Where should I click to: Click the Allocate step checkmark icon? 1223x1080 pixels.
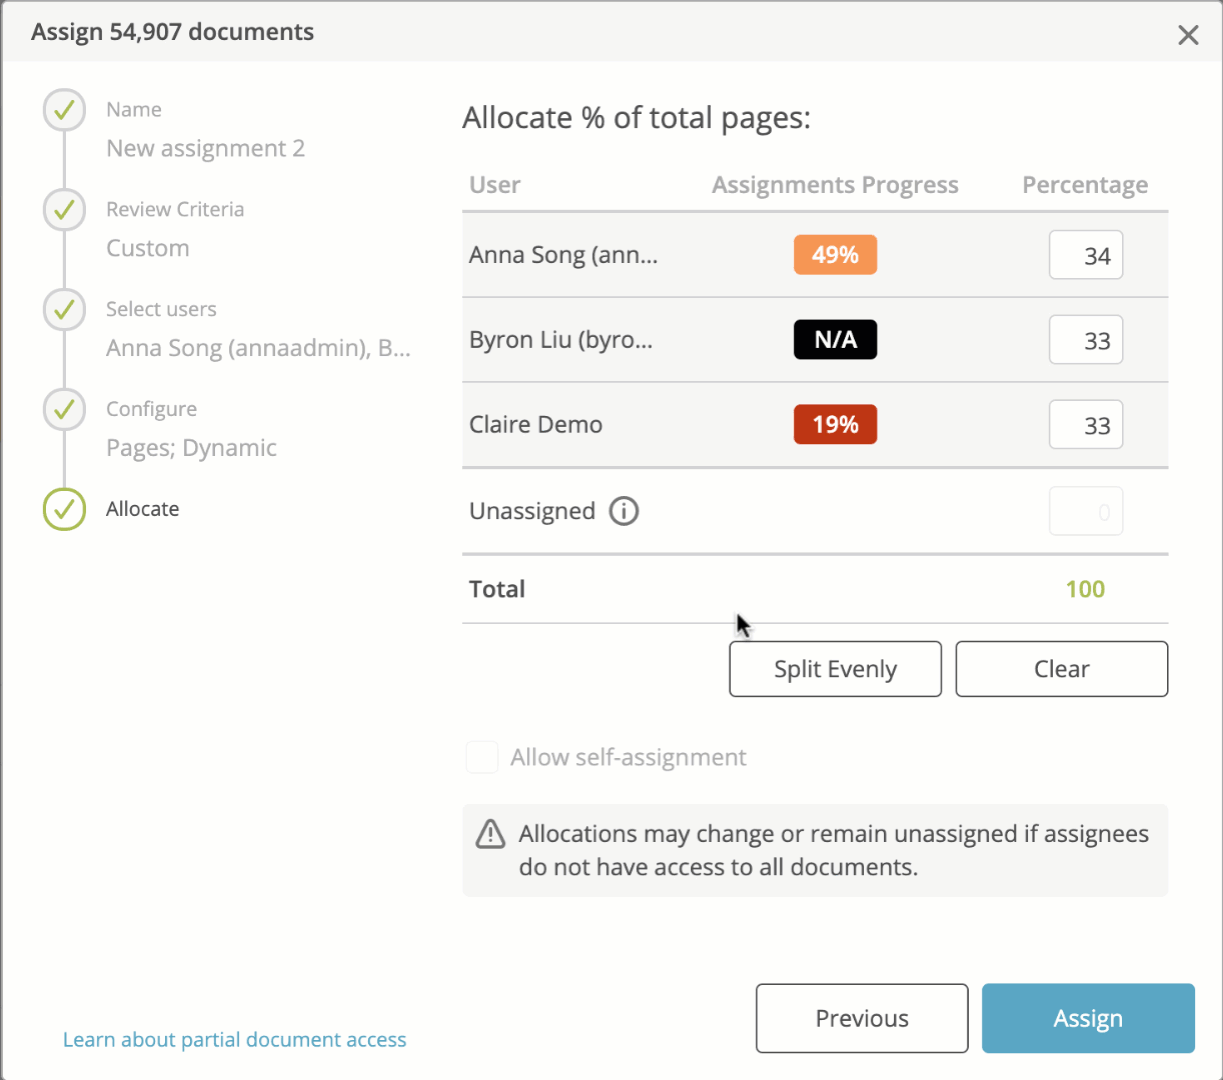pyautogui.click(x=64, y=509)
